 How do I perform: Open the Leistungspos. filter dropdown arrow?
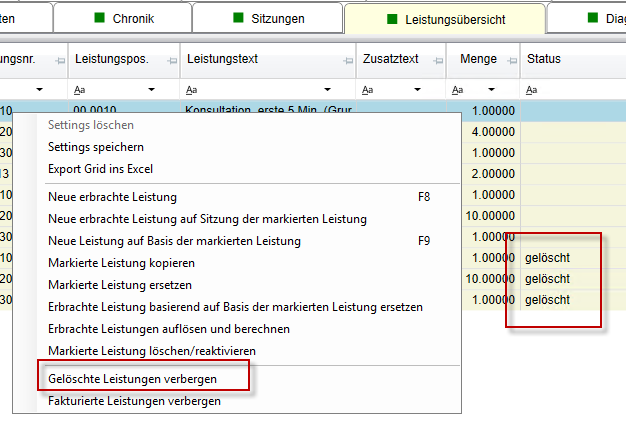click(150, 90)
